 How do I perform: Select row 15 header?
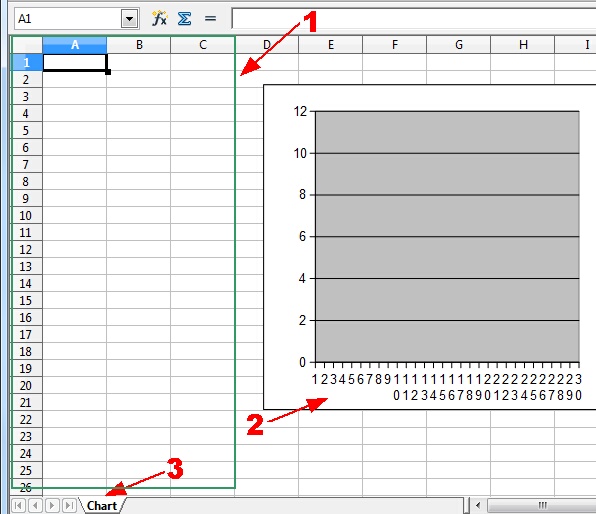[x=27, y=300]
